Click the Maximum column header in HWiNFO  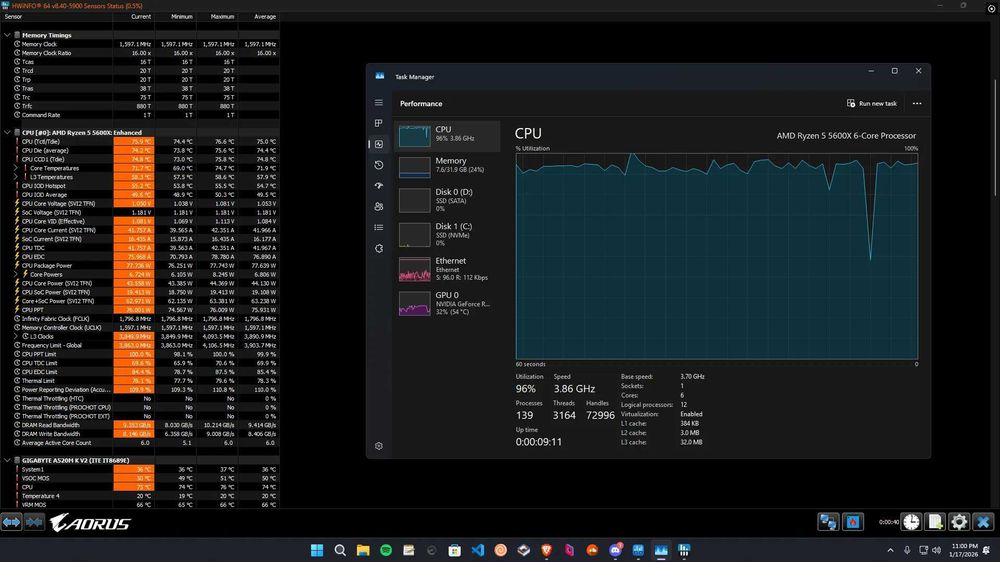tap(217, 17)
